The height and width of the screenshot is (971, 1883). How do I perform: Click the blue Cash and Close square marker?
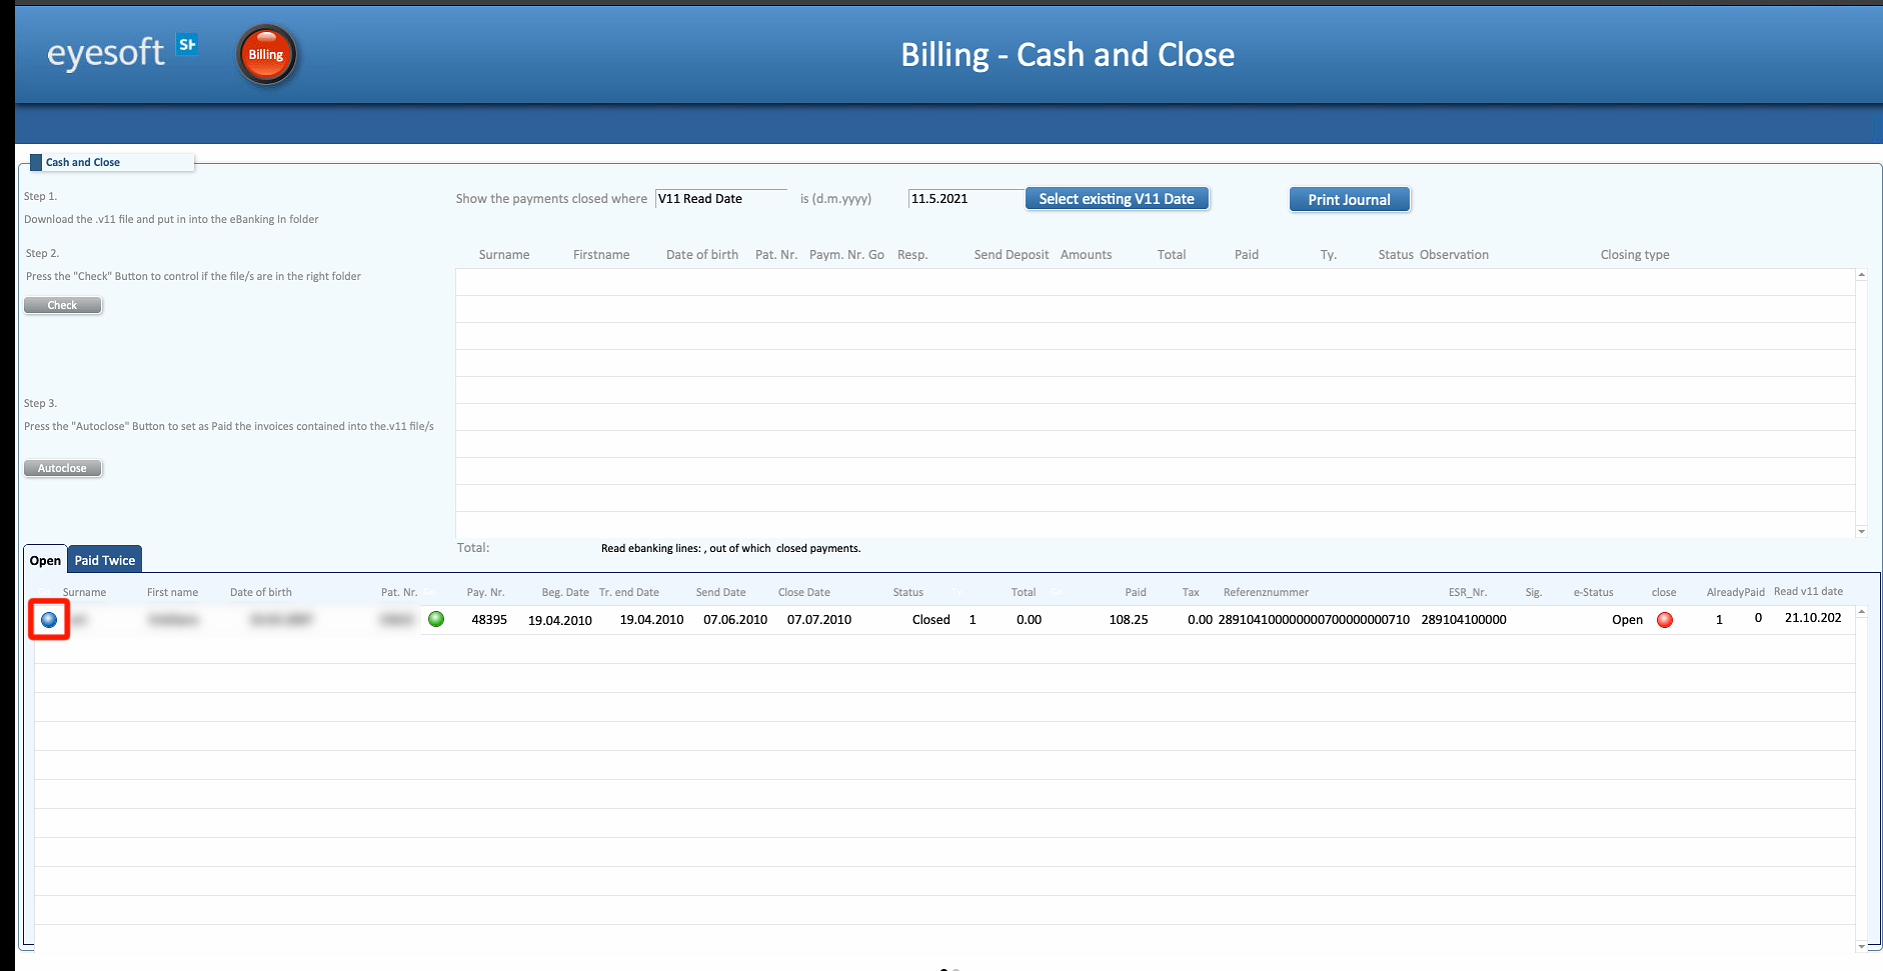[x=36, y=162]
